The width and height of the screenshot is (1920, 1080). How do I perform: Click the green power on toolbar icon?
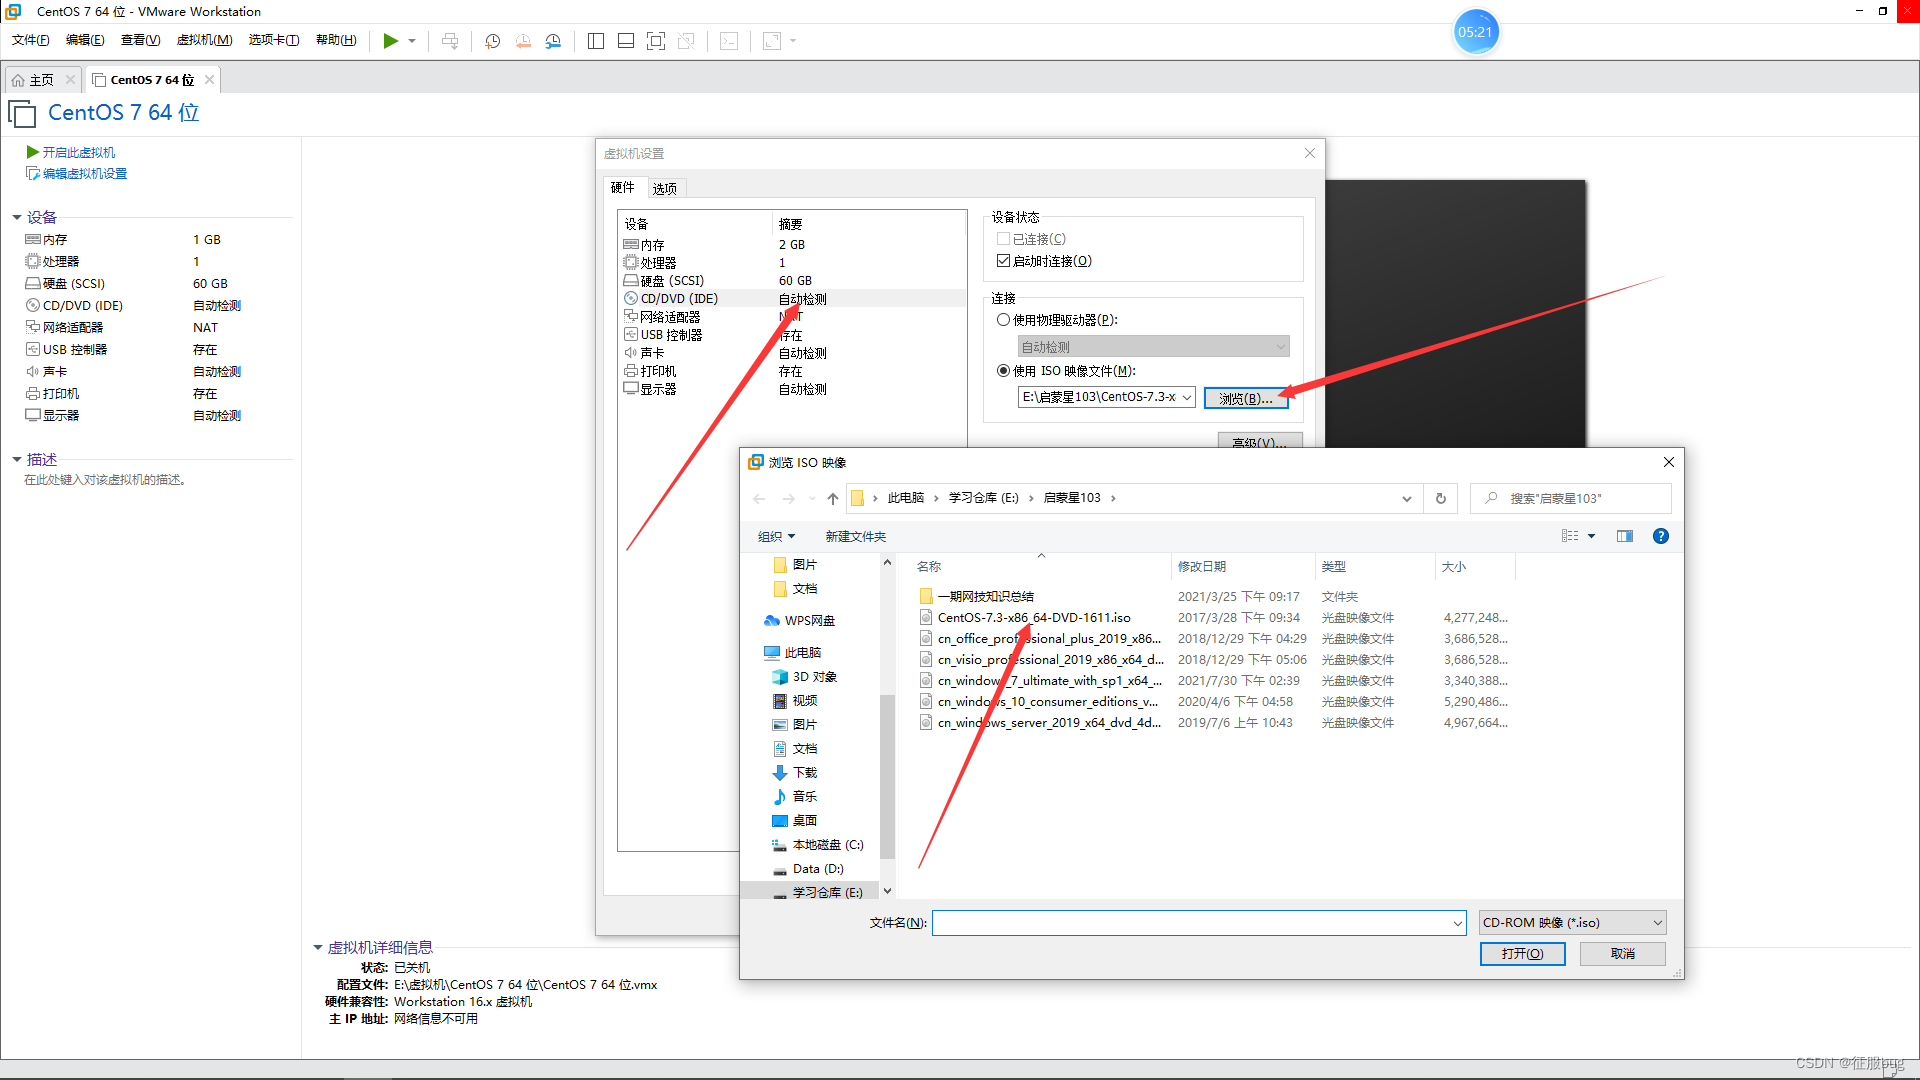pyautogui.click(x=390, y=41)
